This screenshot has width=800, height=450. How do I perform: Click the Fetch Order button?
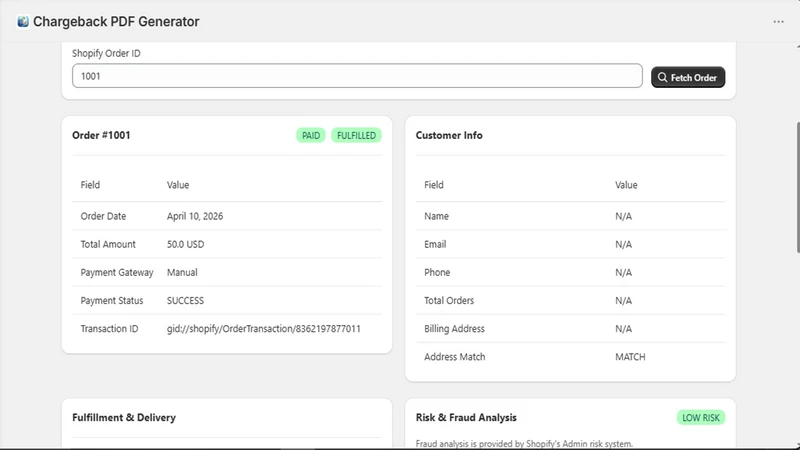[688, 77]
